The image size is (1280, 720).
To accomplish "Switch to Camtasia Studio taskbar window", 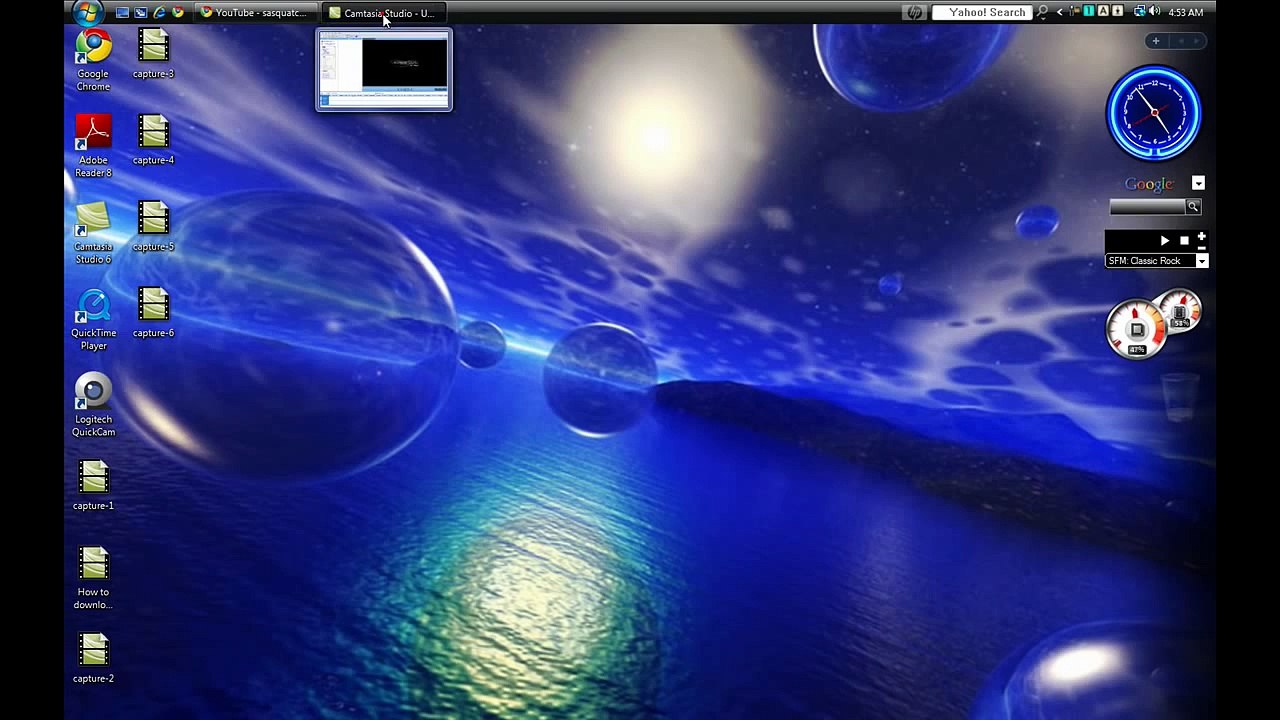I will [x=382, y=13].
